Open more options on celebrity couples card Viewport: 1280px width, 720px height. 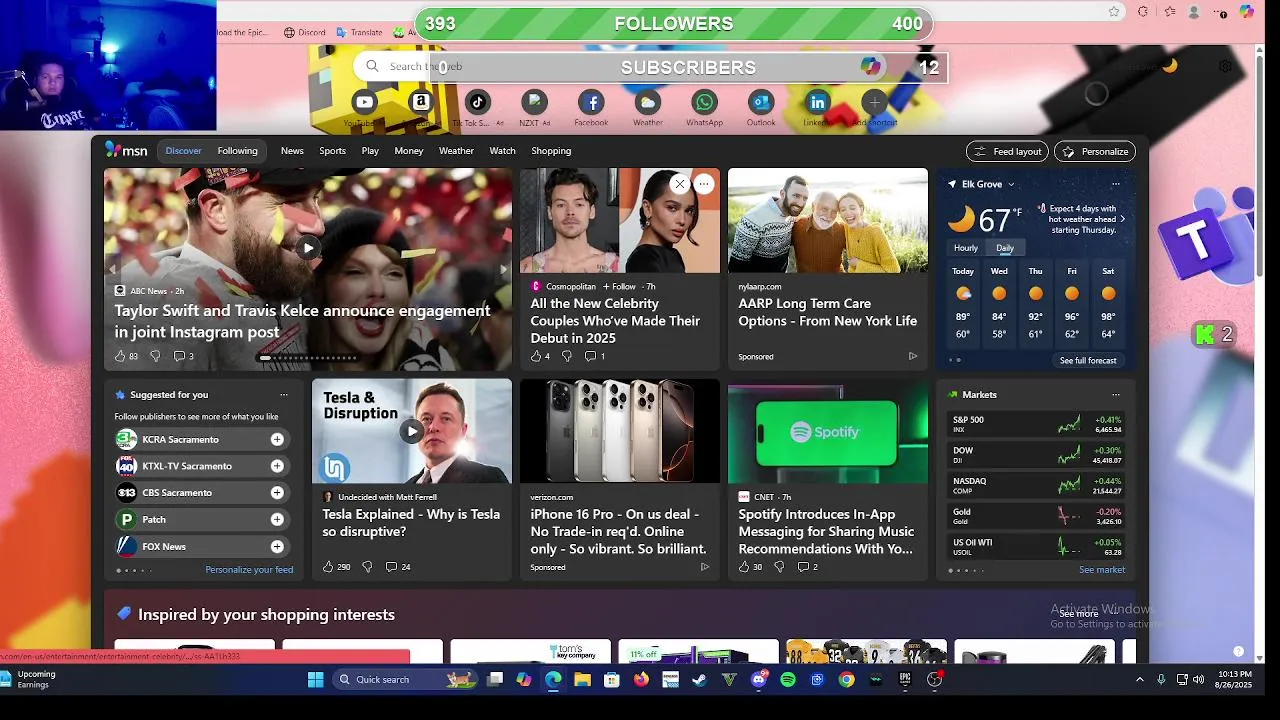click(x=704, y=184)
